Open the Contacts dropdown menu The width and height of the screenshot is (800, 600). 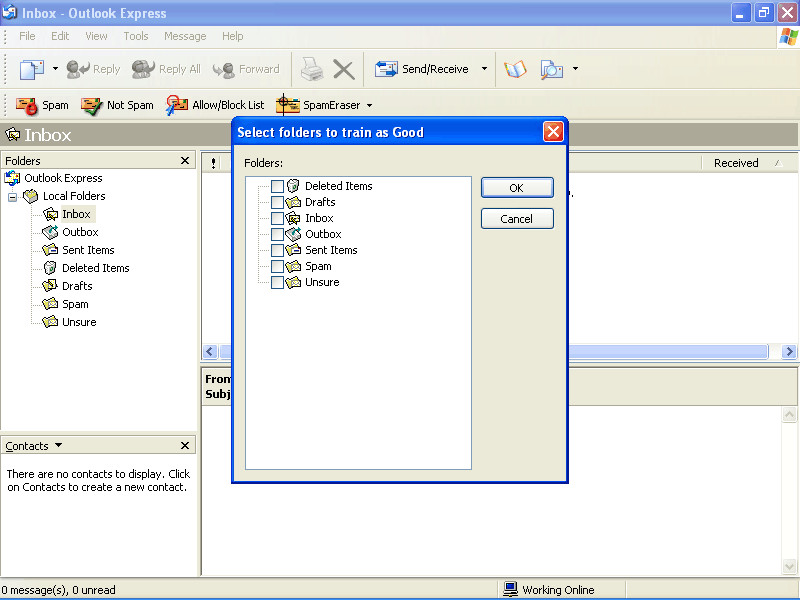(x=59, y=445)
